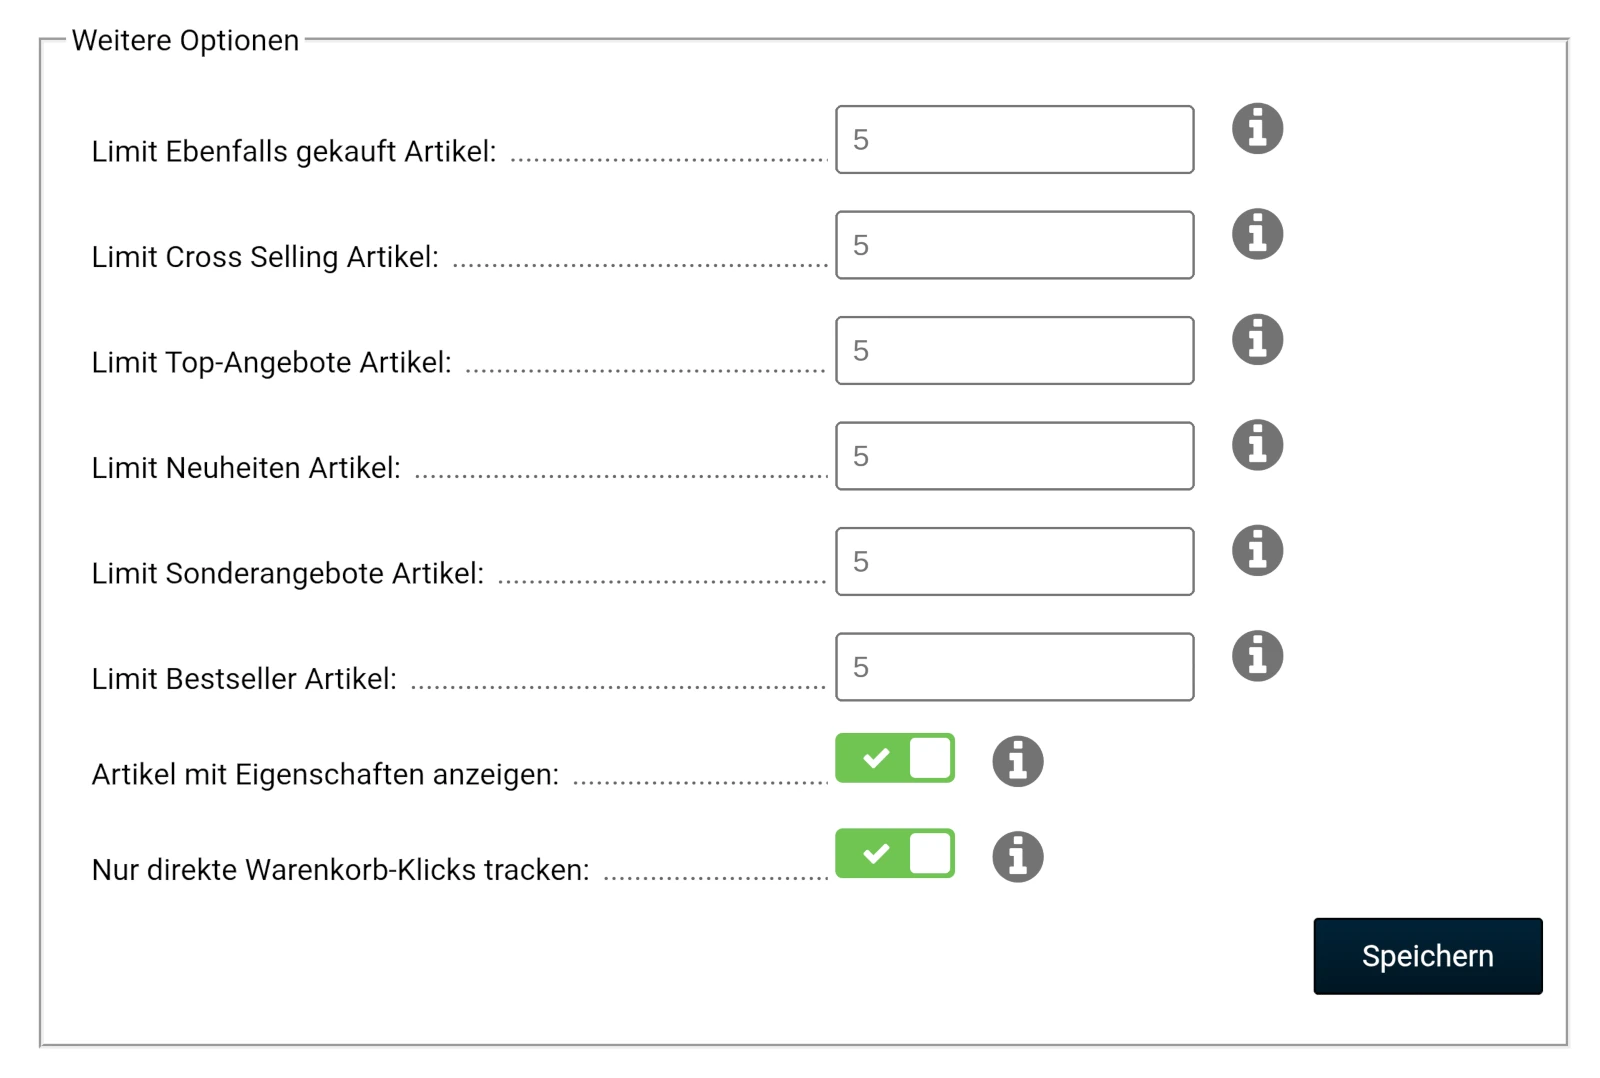
Task: Select the Limit Bestseller Artikel input field
Action: 1014,667
